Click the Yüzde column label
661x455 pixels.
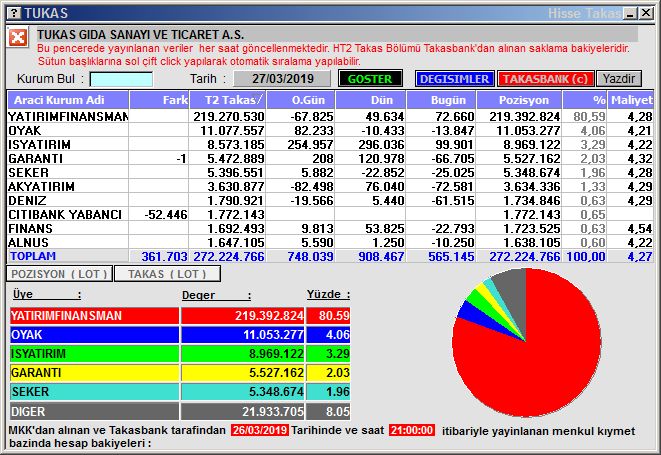[x=328, y=294]
